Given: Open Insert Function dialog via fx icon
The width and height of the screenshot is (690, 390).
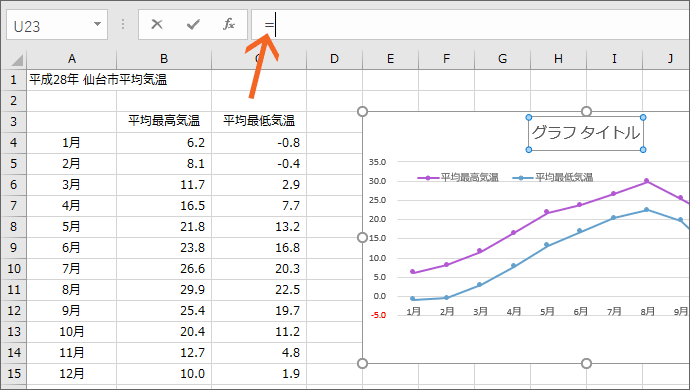Looking at the screenshot, I should [x=229, y=24].
